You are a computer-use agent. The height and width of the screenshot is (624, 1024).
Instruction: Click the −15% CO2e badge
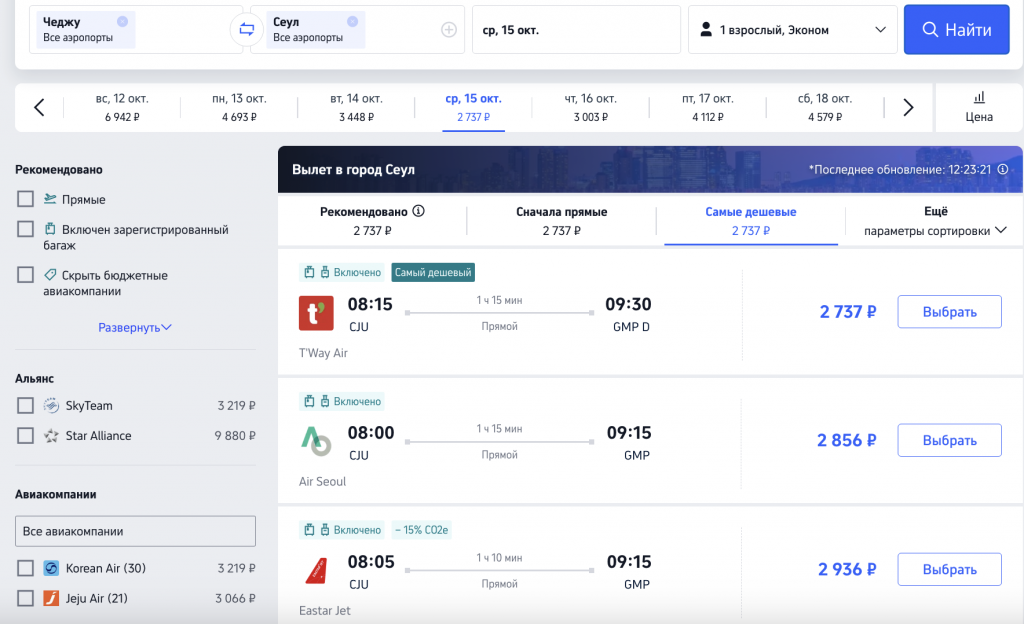[x=422, y=530]
